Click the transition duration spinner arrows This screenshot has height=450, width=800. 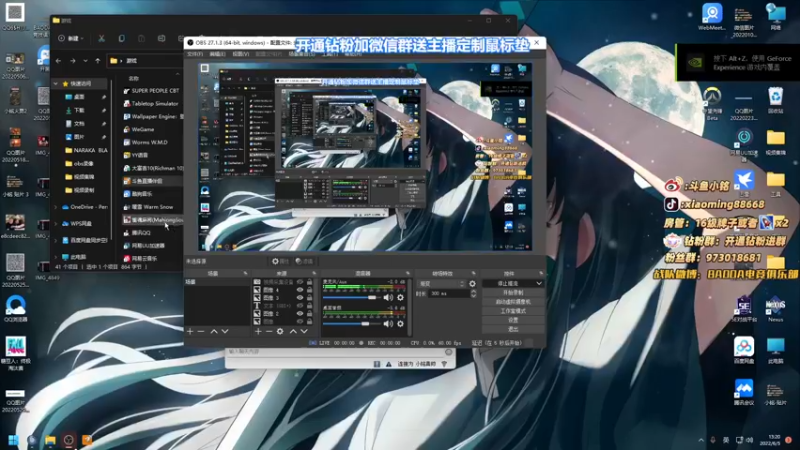[473, 294]
